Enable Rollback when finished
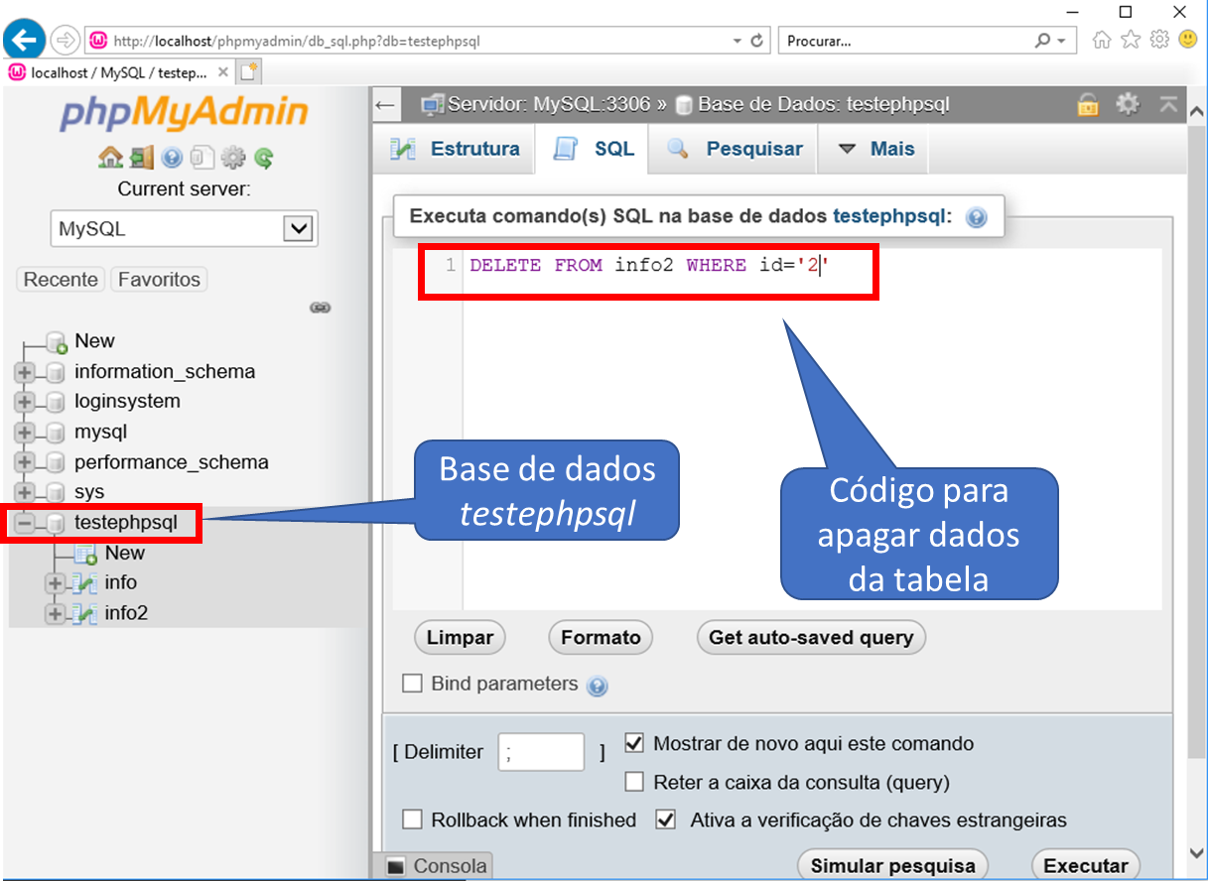The image size is (1208, 881). 412,820
